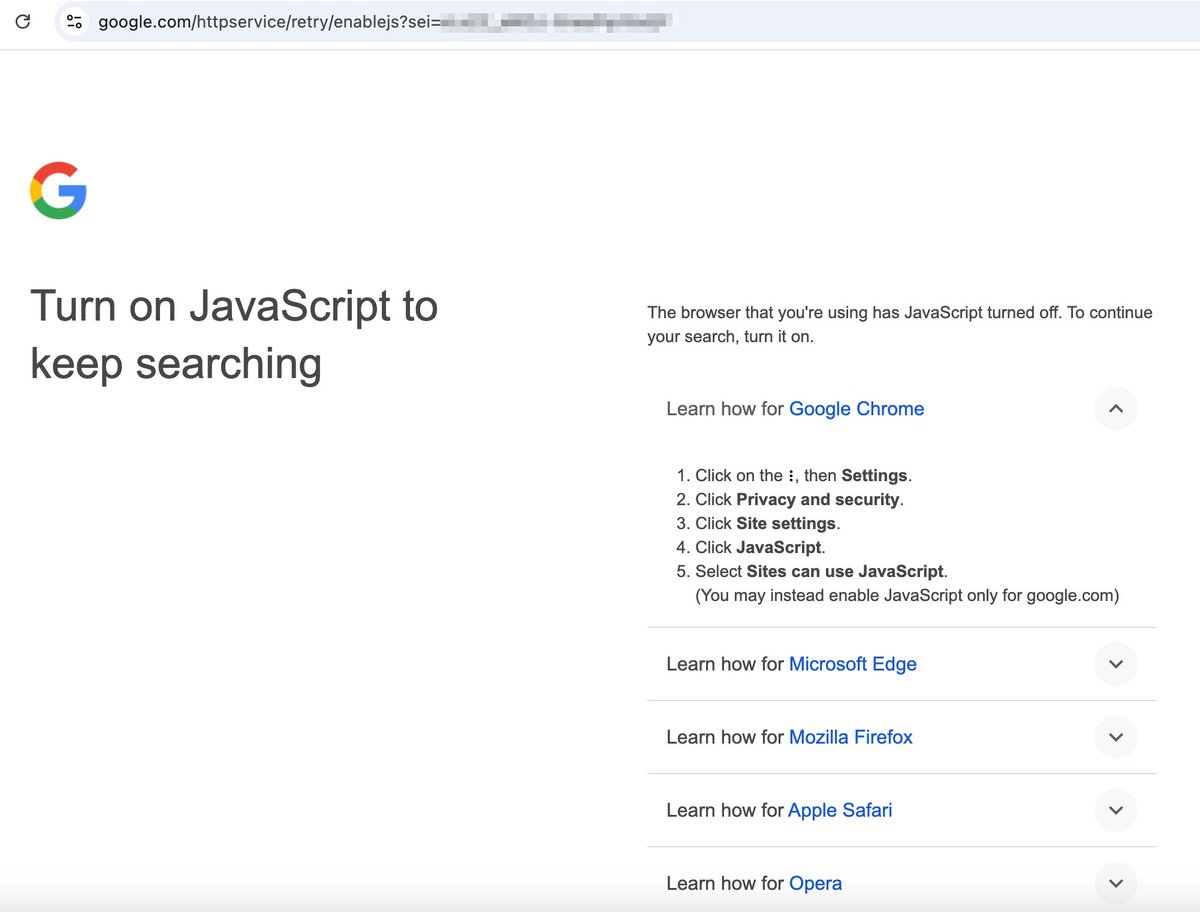The image size is (1200, 912).
Task: Reload the page with the refresh icon
Action: (x=23, y=21)
